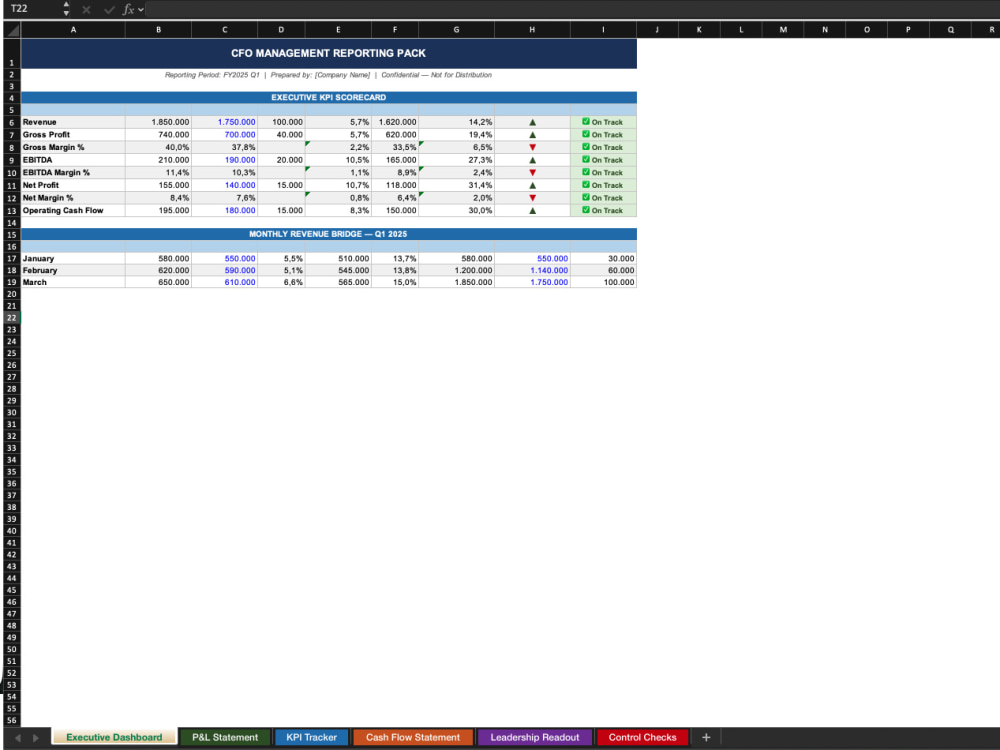Click the red down triangle in the EBITDA Margin % row
Screen dimensions: 1000x750
coord(533,173)
